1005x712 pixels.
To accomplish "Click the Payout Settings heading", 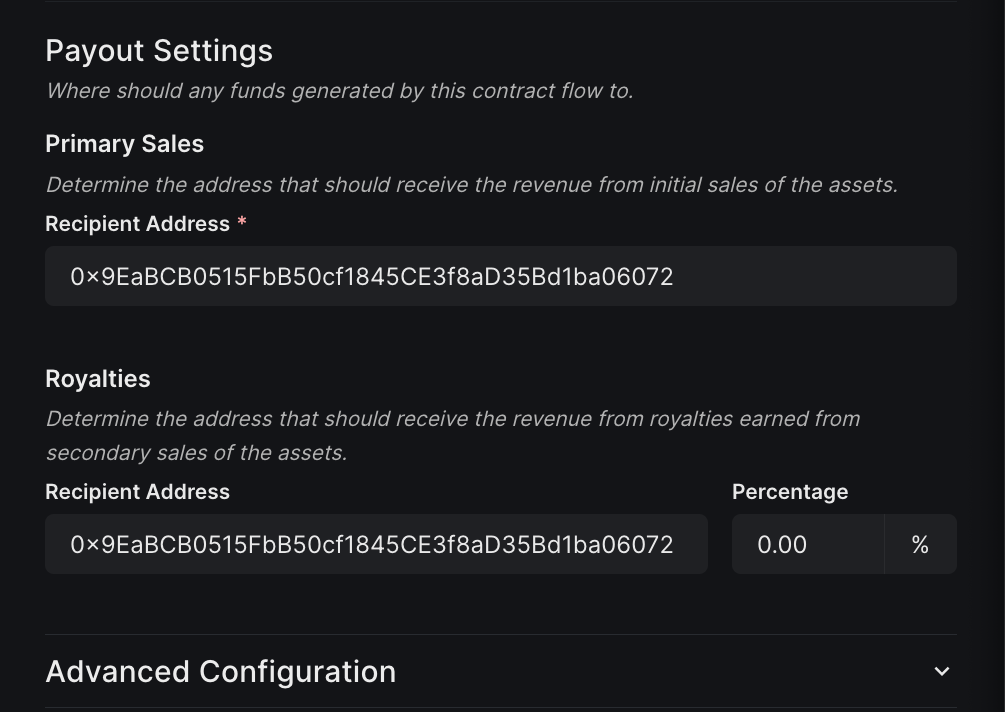I will tap(159, 51).
